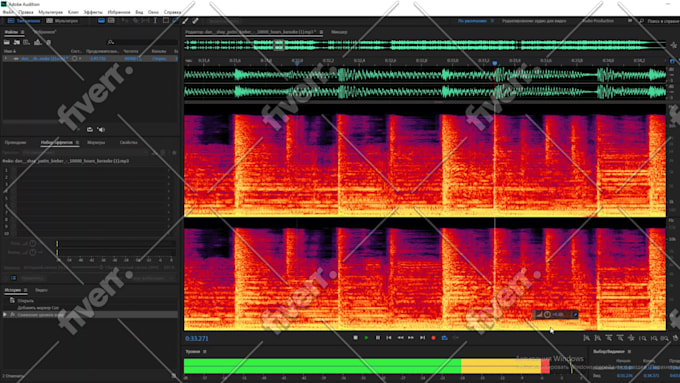Switch to Waveform editor view

pos(24,20)
